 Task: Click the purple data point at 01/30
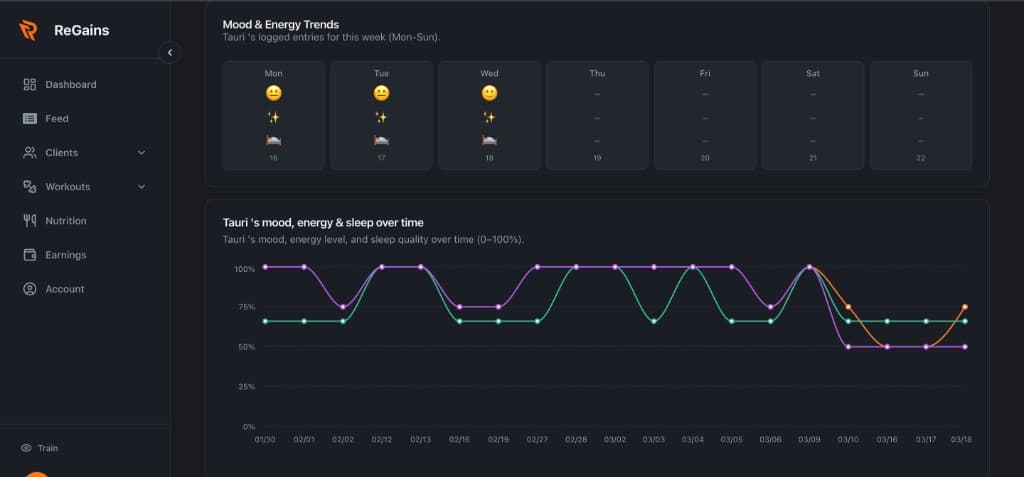point(265,267)
